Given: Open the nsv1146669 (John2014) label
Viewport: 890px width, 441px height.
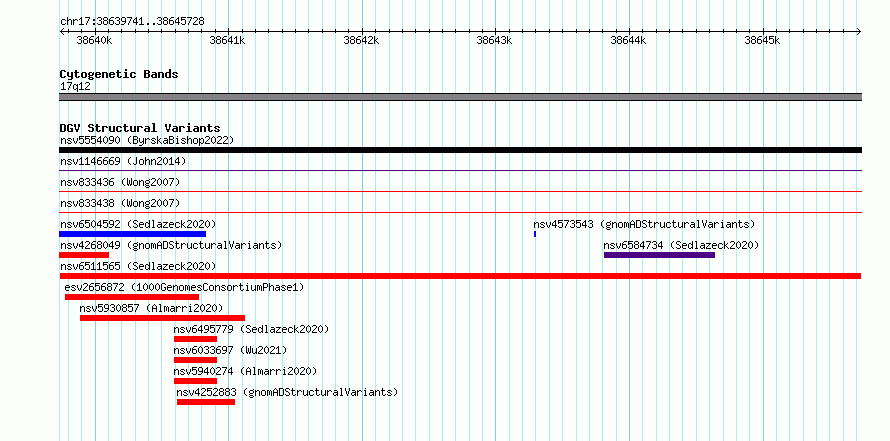Looking at the screenshot, I should pos(123,161).
